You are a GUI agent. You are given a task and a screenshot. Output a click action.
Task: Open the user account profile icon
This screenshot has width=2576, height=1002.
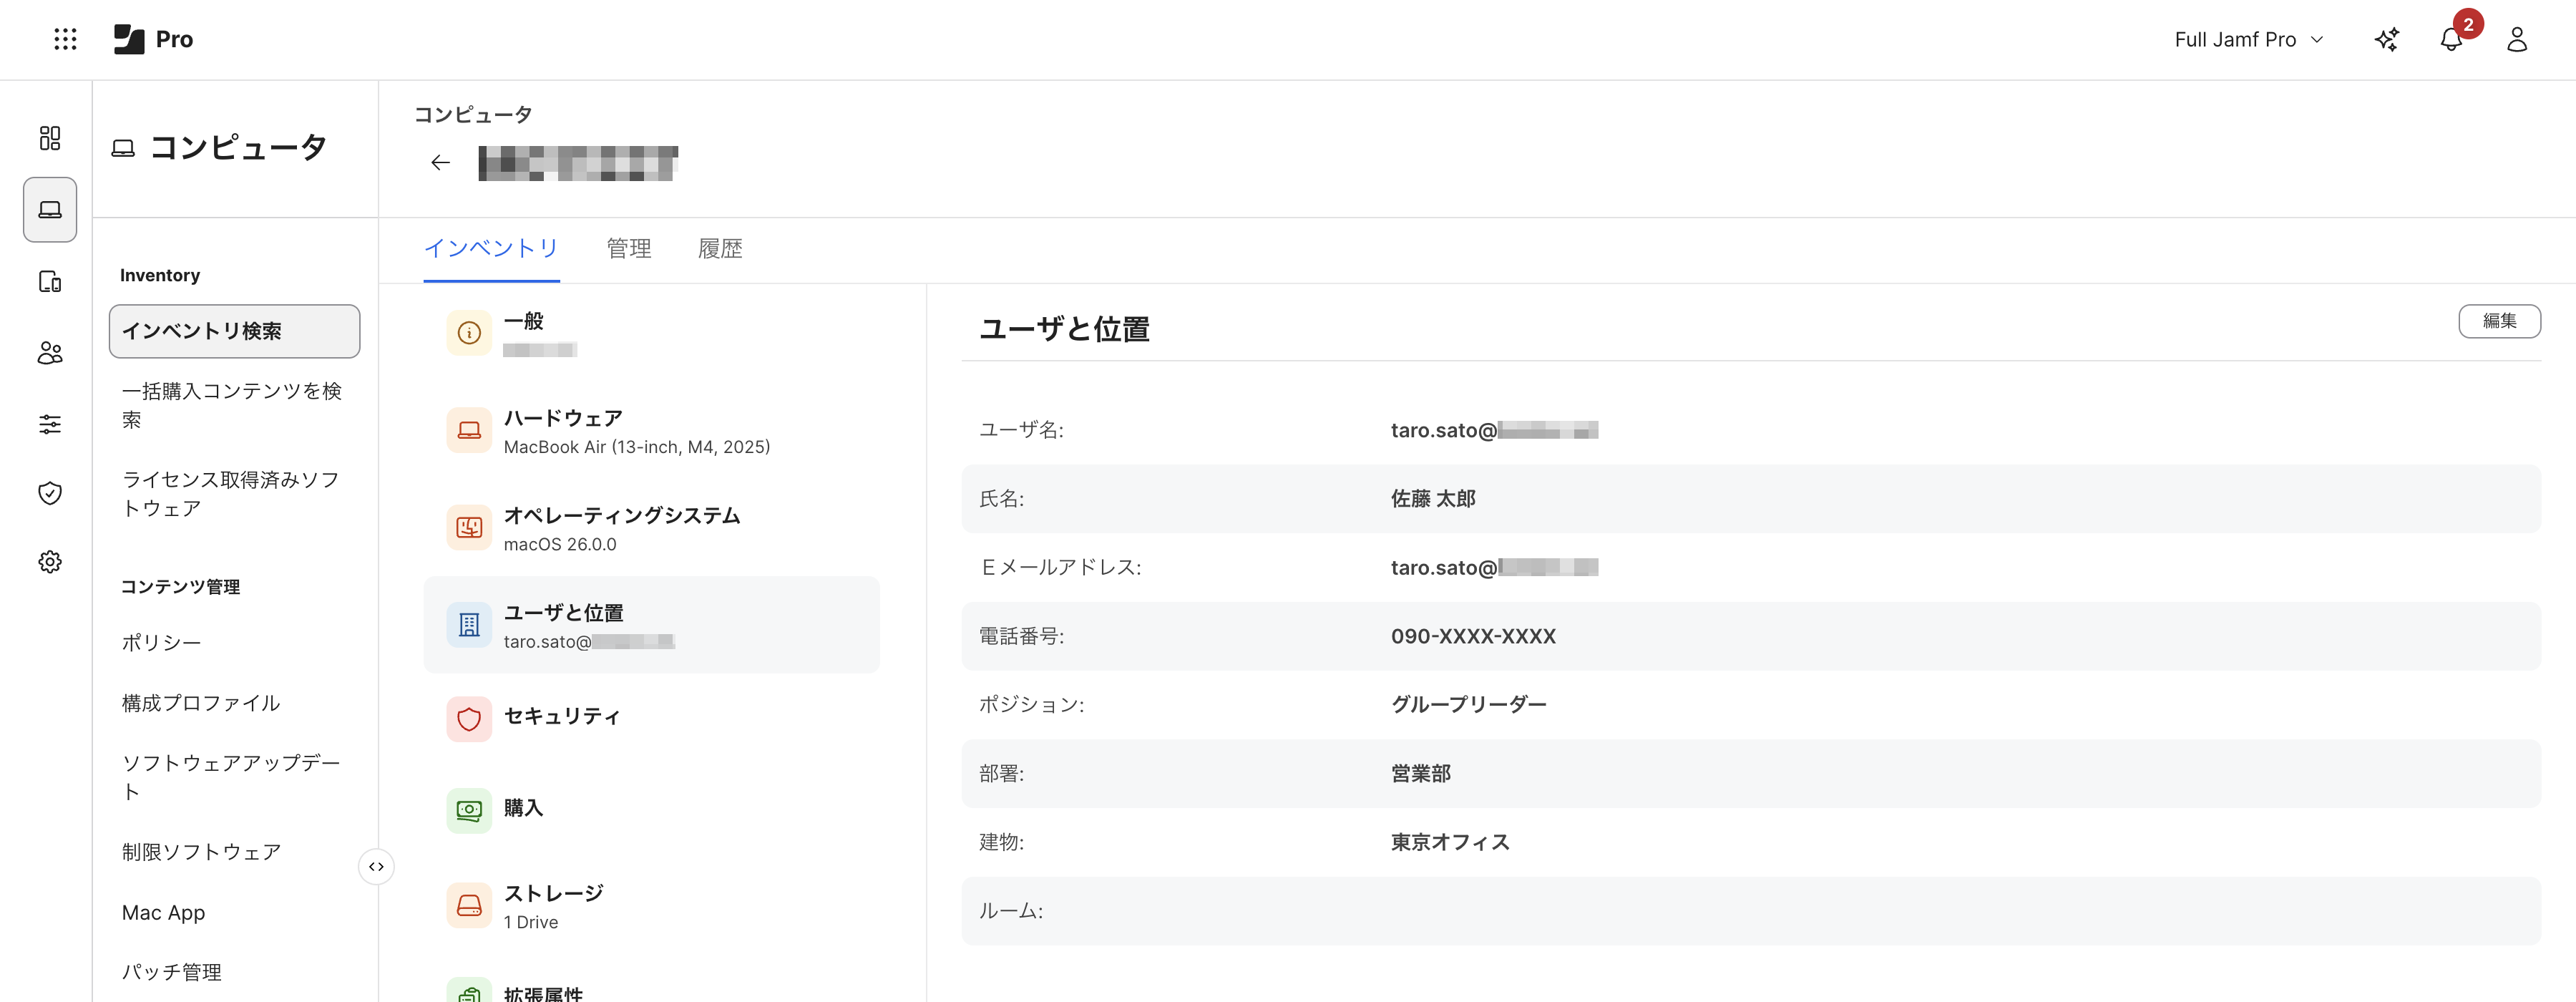click(2517, 39)
